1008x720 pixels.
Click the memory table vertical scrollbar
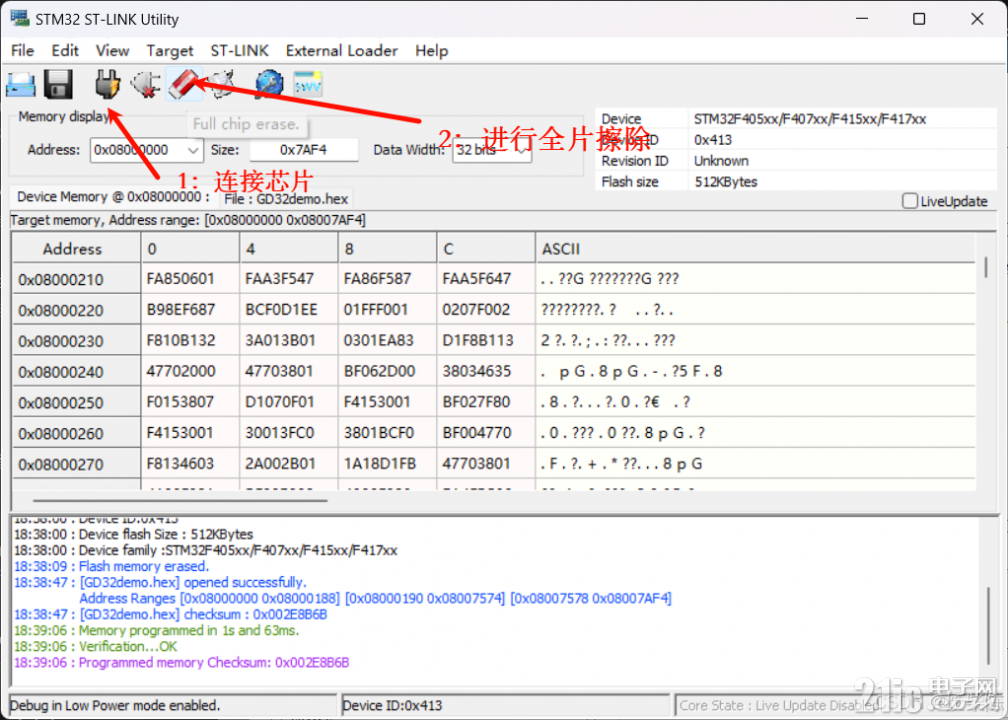click(x=986, y=267)
